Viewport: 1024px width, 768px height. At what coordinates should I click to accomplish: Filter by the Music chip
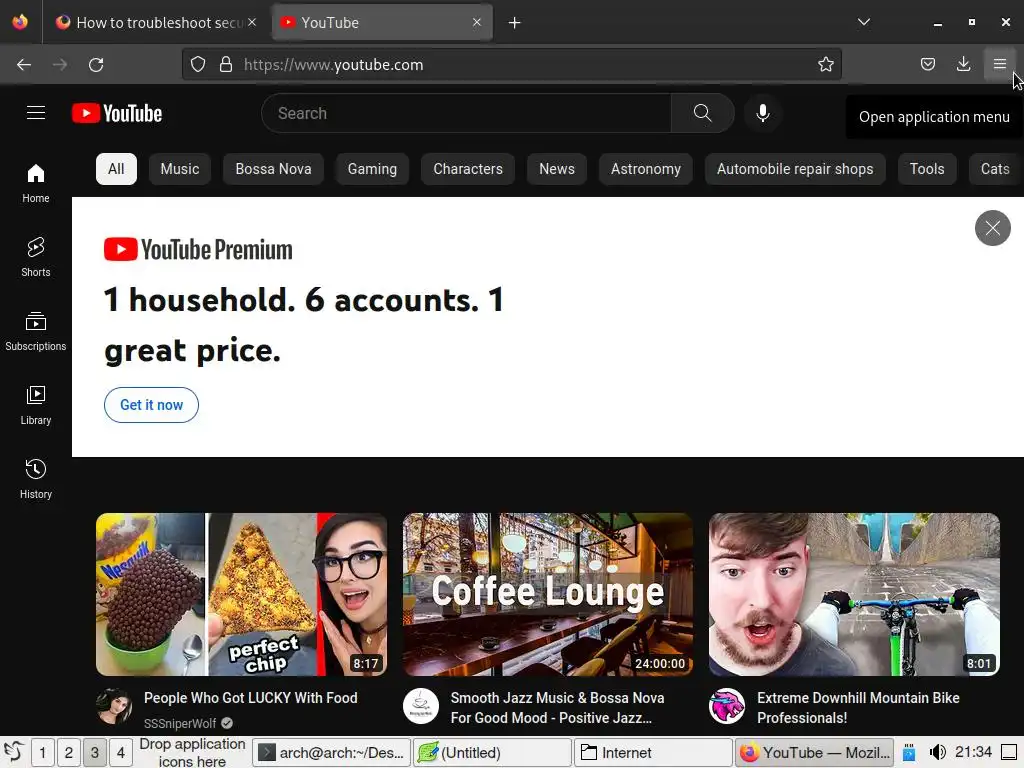coord(180,169)
